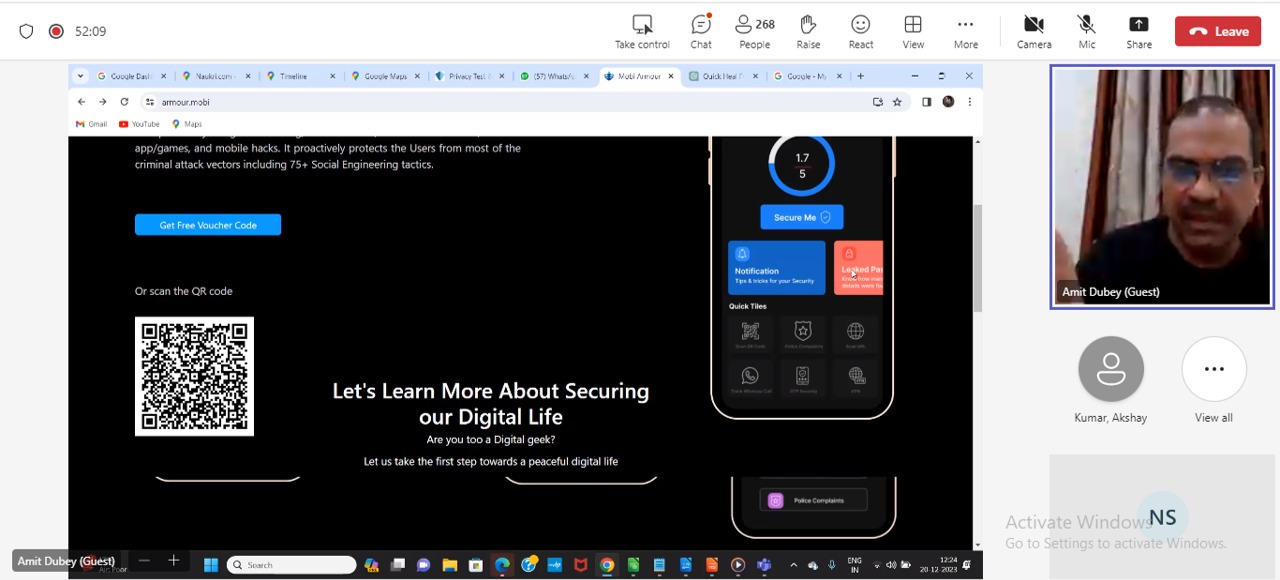Reload the armour.mobi page
This screenshot has width=1280, height=580.
124,102
